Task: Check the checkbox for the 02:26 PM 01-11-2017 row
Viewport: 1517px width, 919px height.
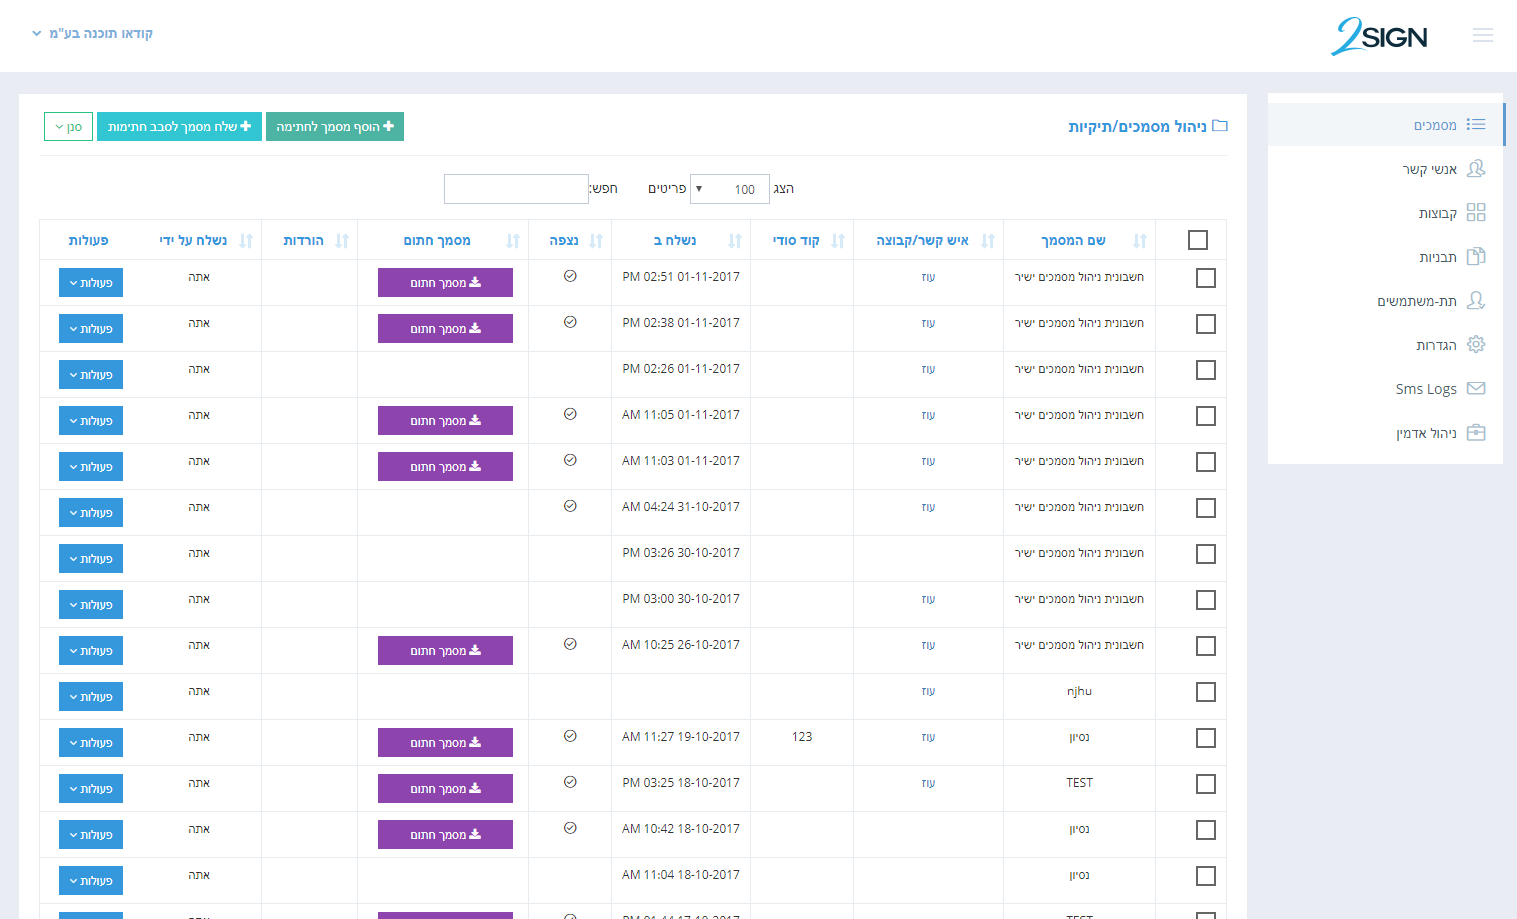Action: (x=1206, y=370)
